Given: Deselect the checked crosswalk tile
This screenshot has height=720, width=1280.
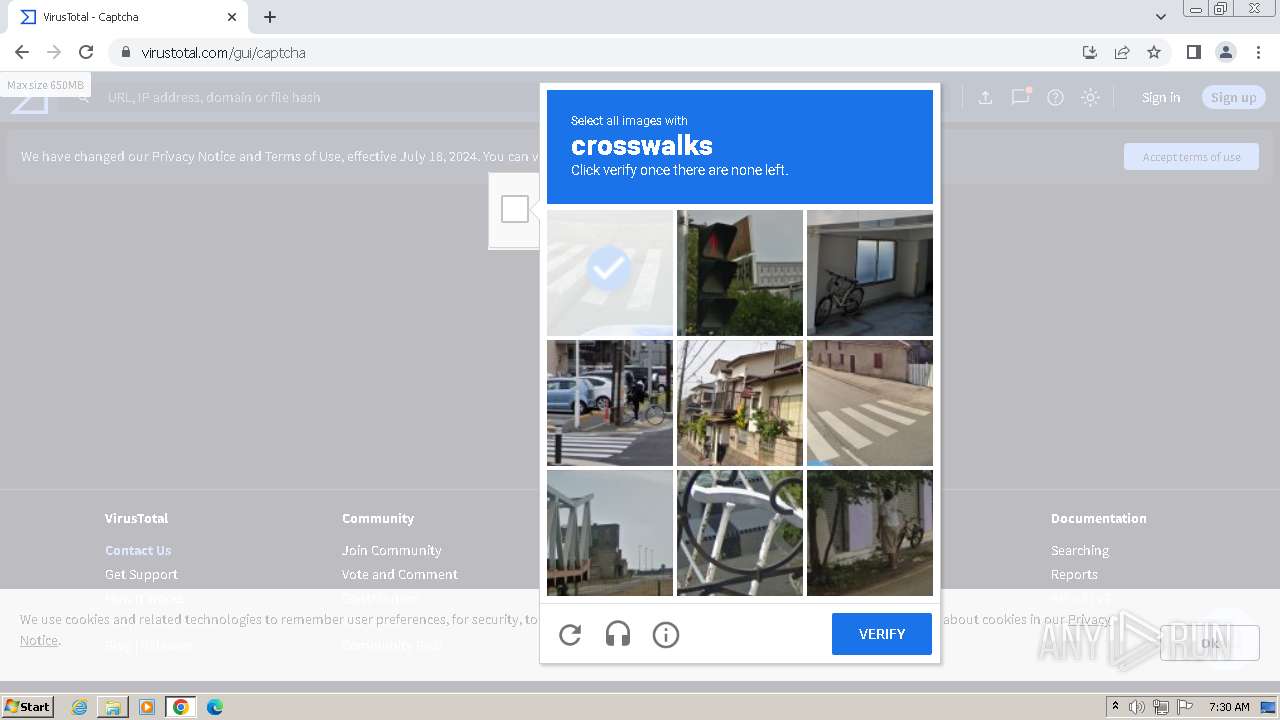Looking at the screenshot, I should [x=610, y=273].
